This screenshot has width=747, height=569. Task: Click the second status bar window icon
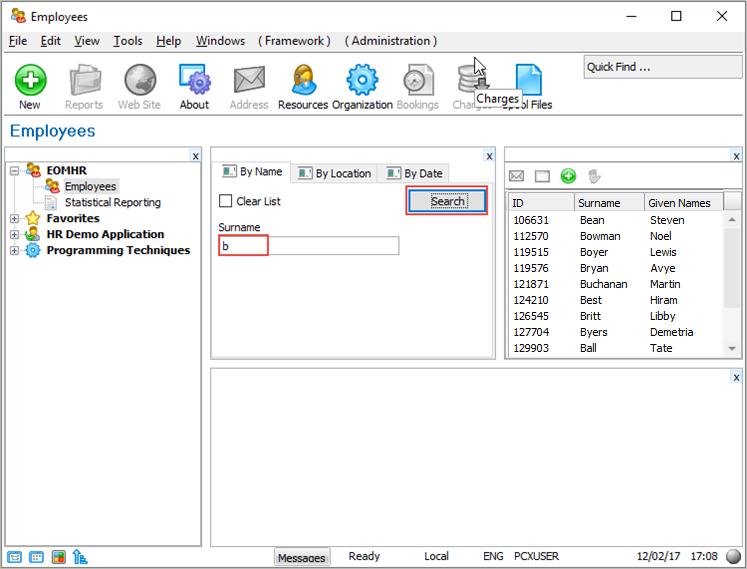(x=37, y=557)
